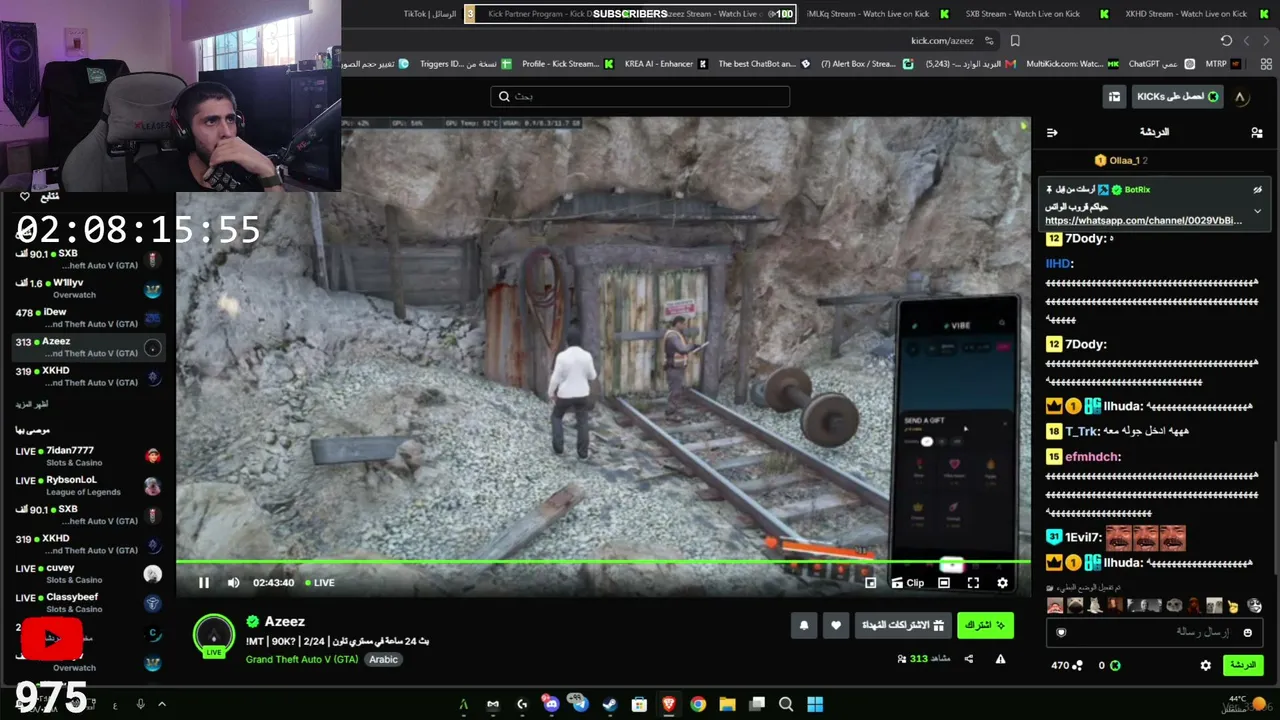This screenshot has height=720, width=1280.
Task: Open the profile avatar menu in Kick header
Action: (1240, 97)
